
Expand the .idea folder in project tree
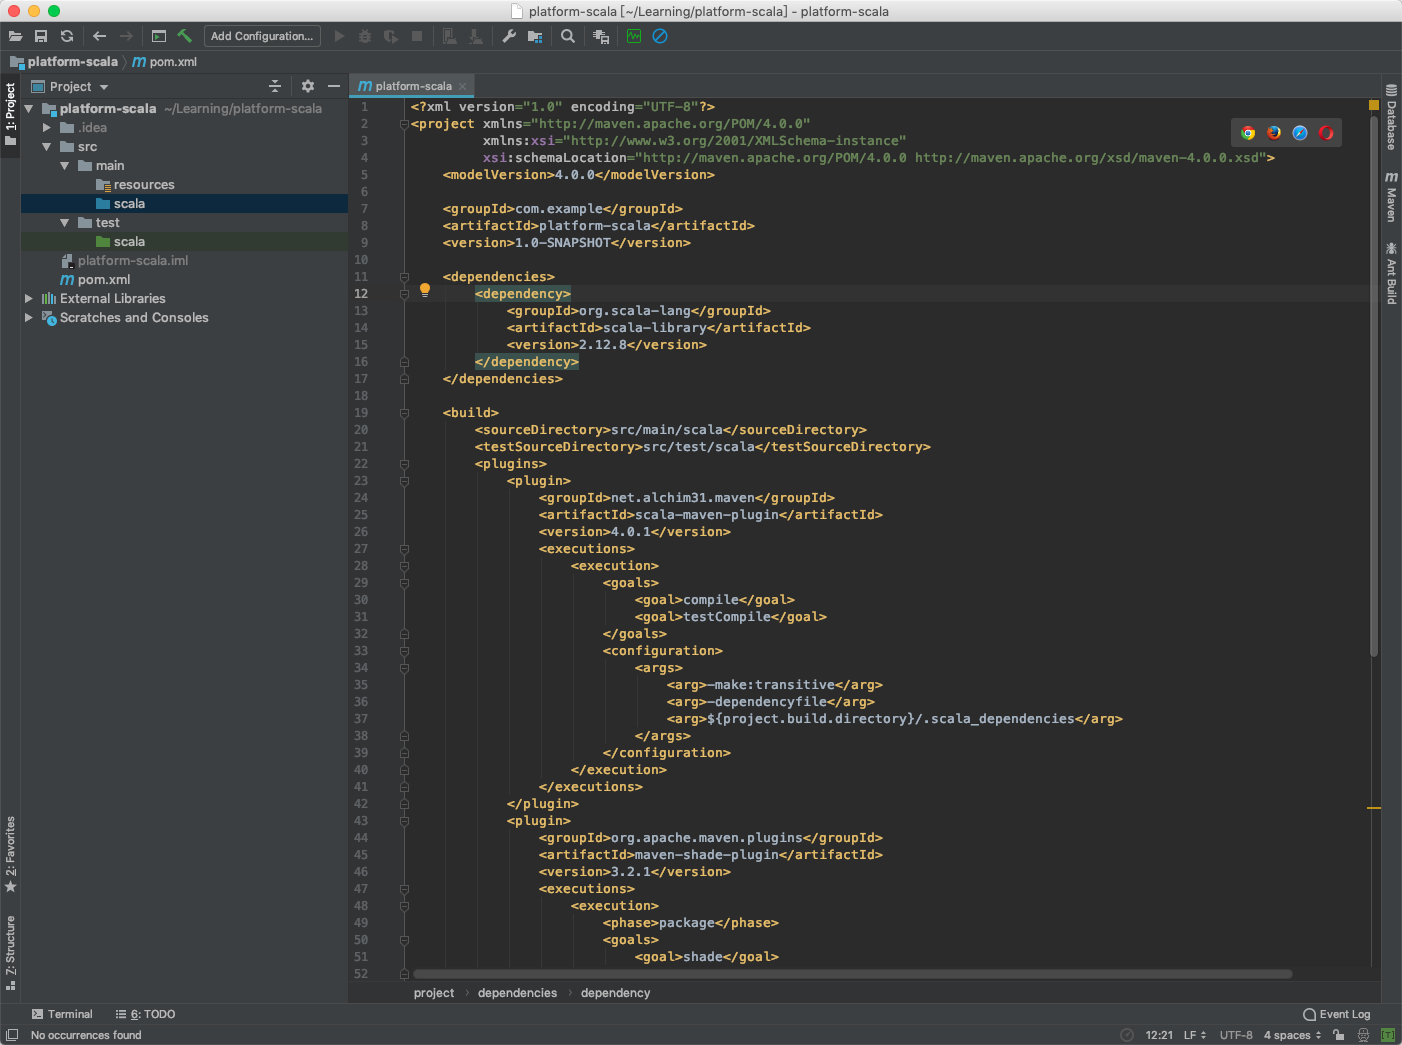(47, 127)
